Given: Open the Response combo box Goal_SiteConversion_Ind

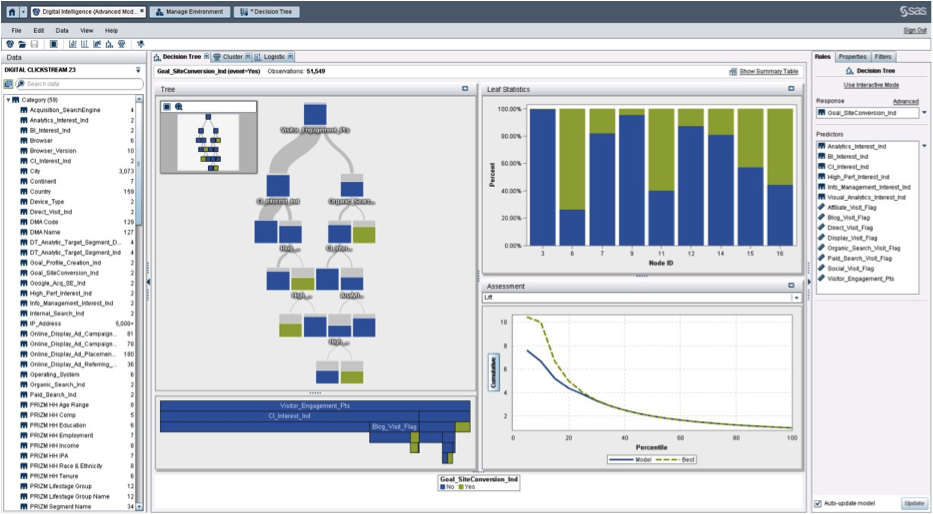Looking at the screenshot, I should [868, 112].
